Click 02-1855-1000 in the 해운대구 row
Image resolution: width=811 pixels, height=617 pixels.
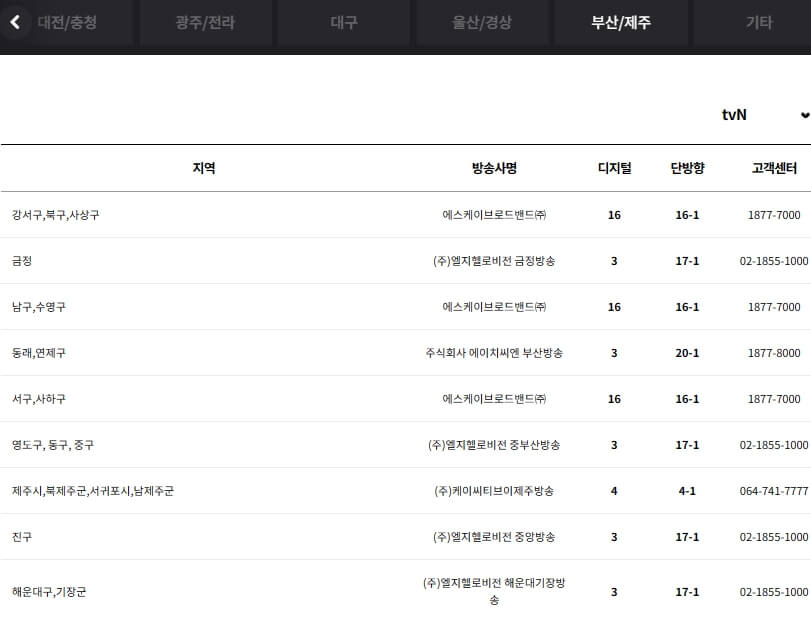click(774, 592)
